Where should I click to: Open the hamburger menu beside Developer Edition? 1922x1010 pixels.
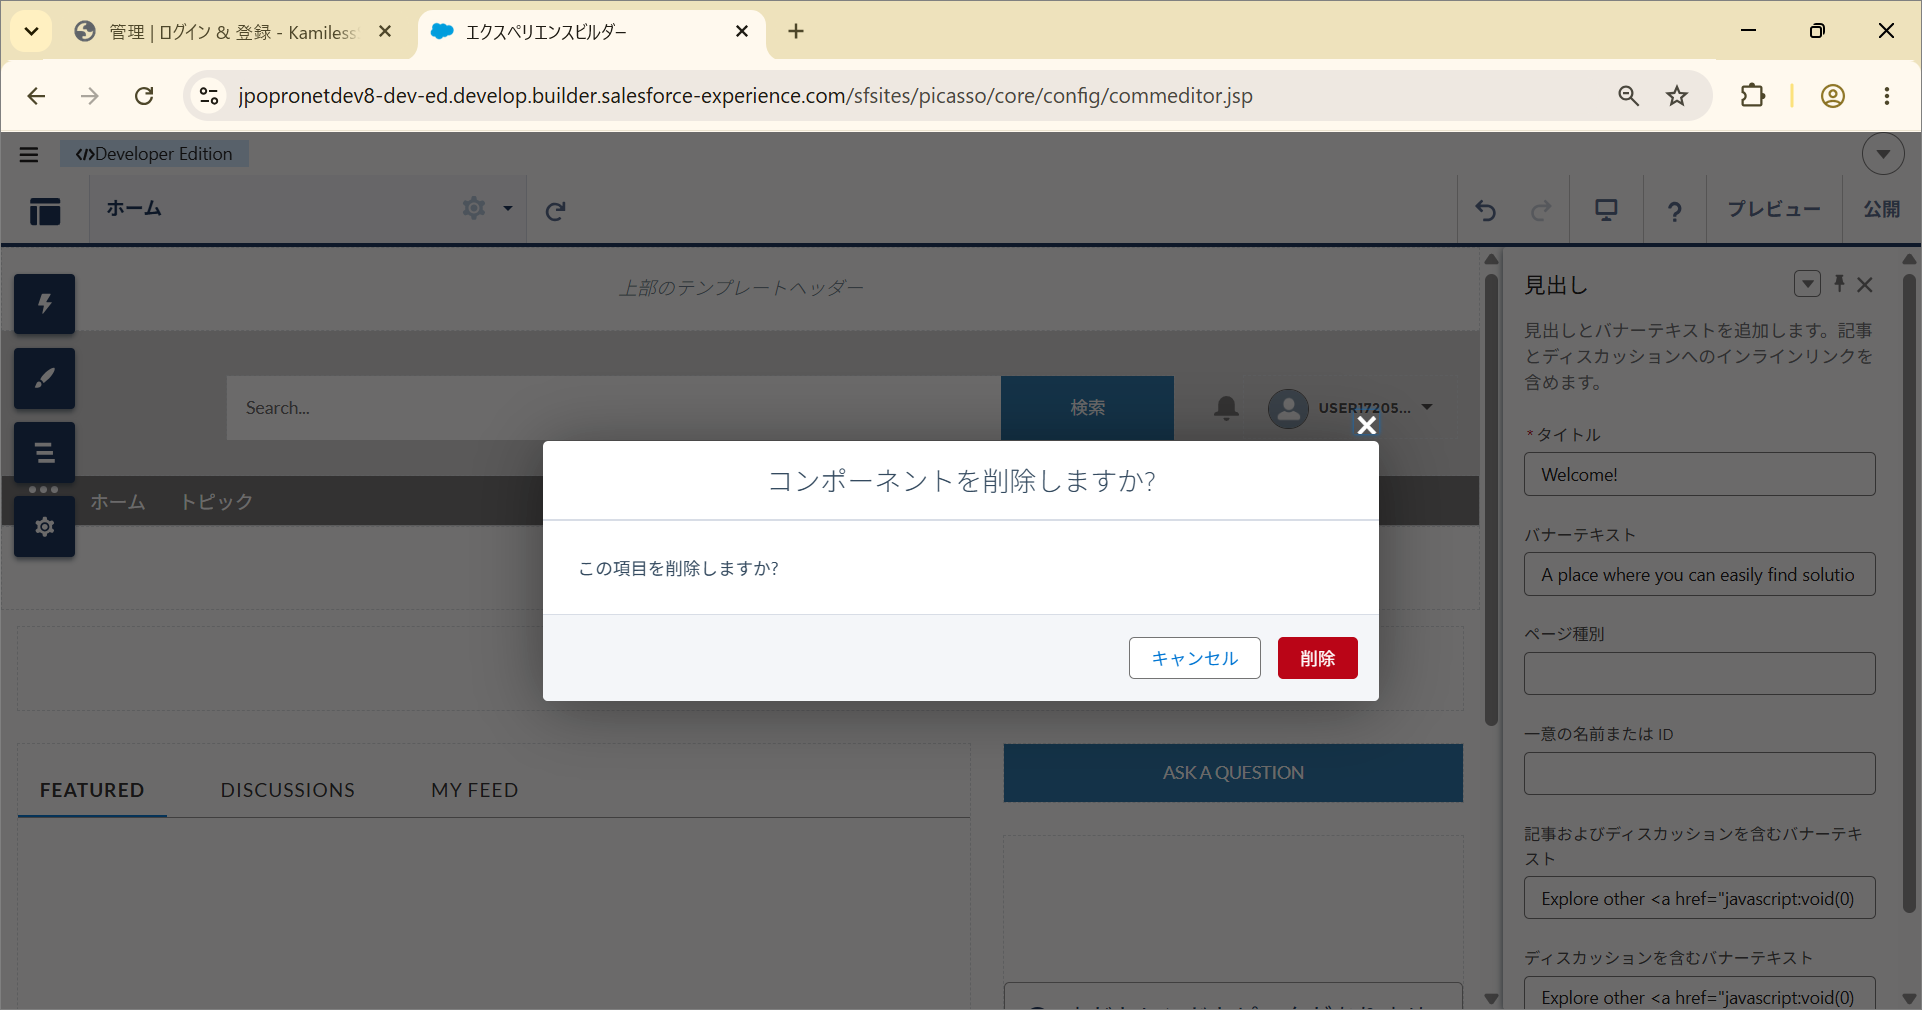(x=29, y=154)
